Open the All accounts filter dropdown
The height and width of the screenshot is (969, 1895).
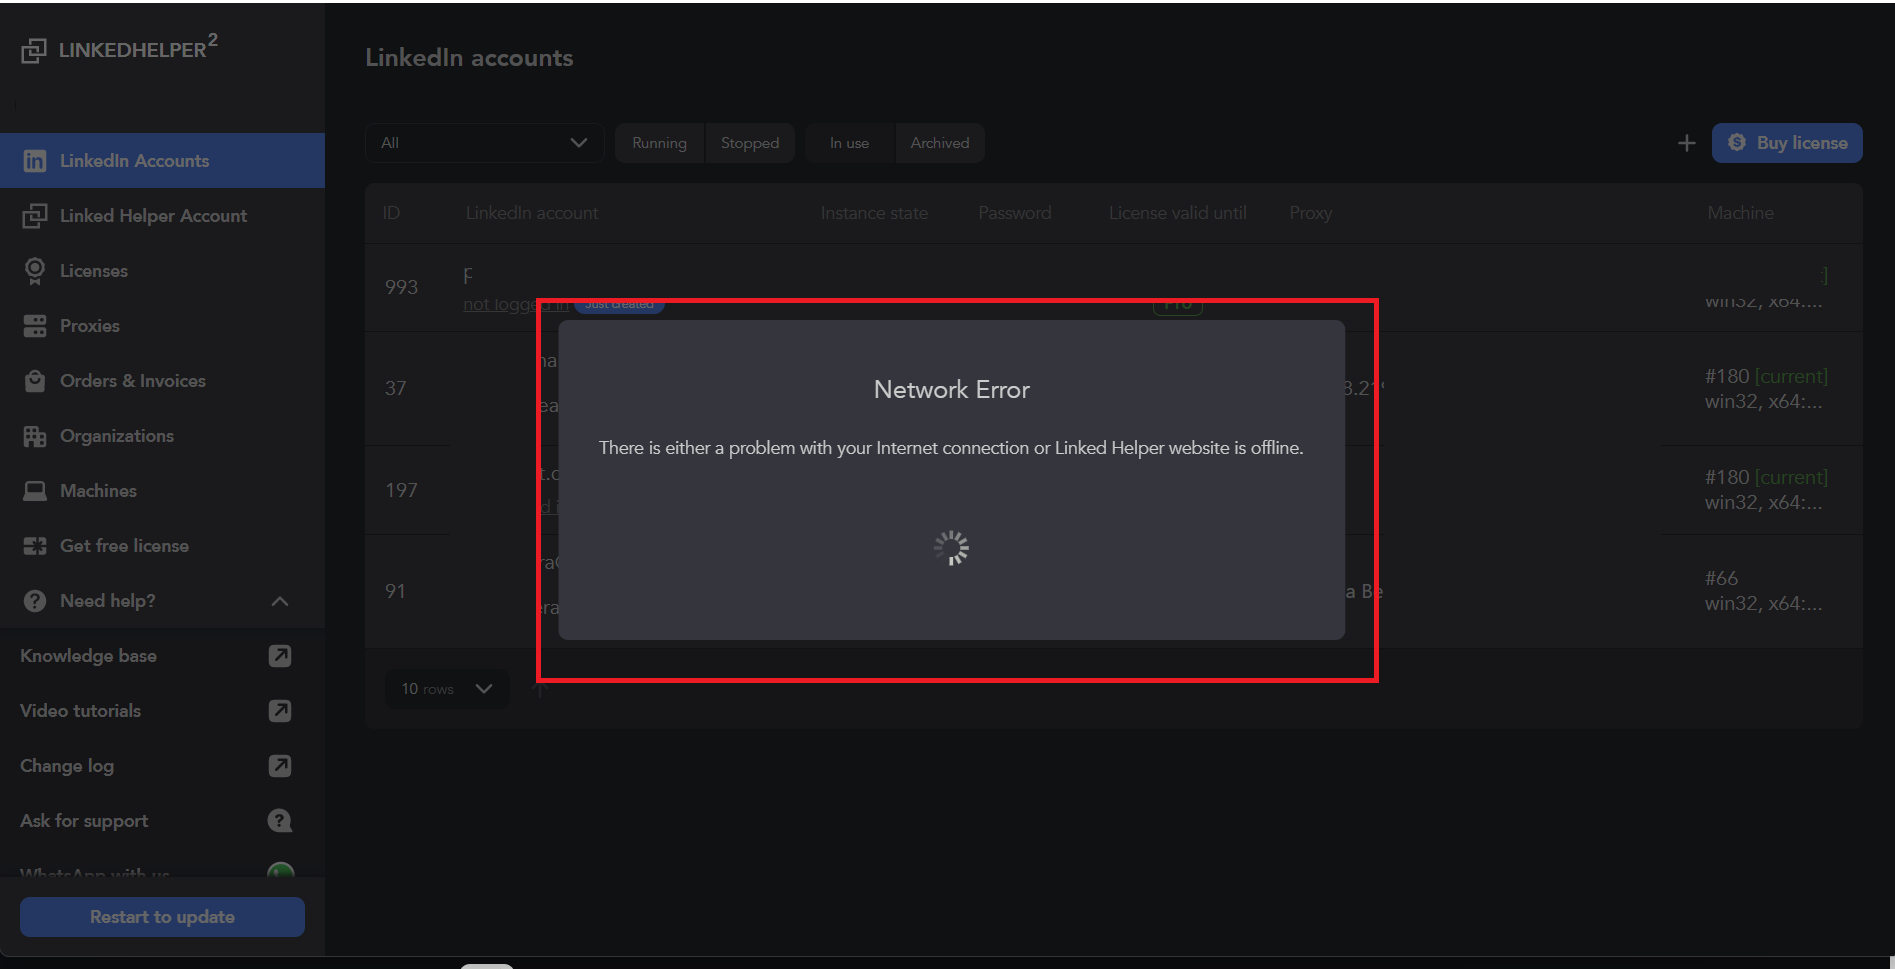click(x=484, y=143)
